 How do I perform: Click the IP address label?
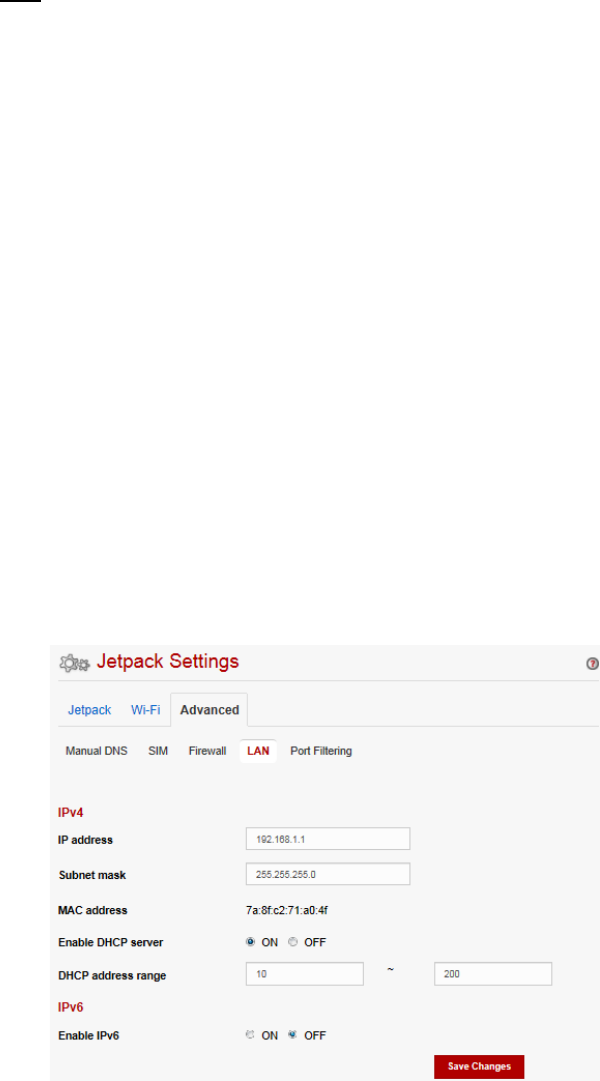coord(85,840)
